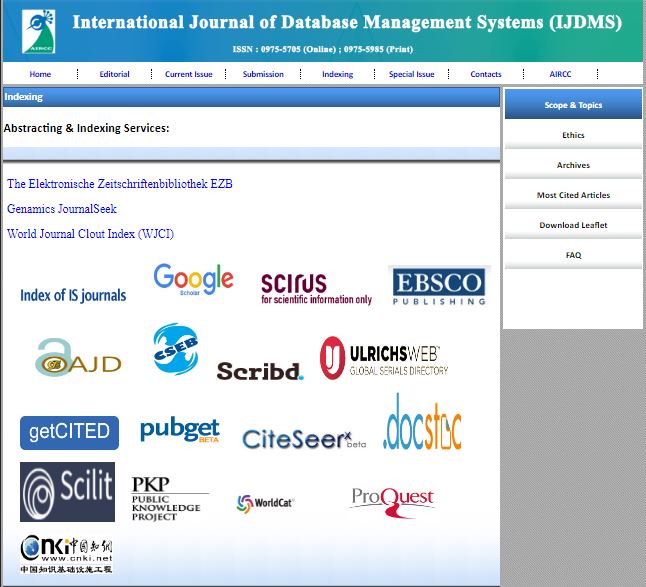Open the Ethics sidebar link
Viewport: 646px width, 587px height.
(573, 135)
